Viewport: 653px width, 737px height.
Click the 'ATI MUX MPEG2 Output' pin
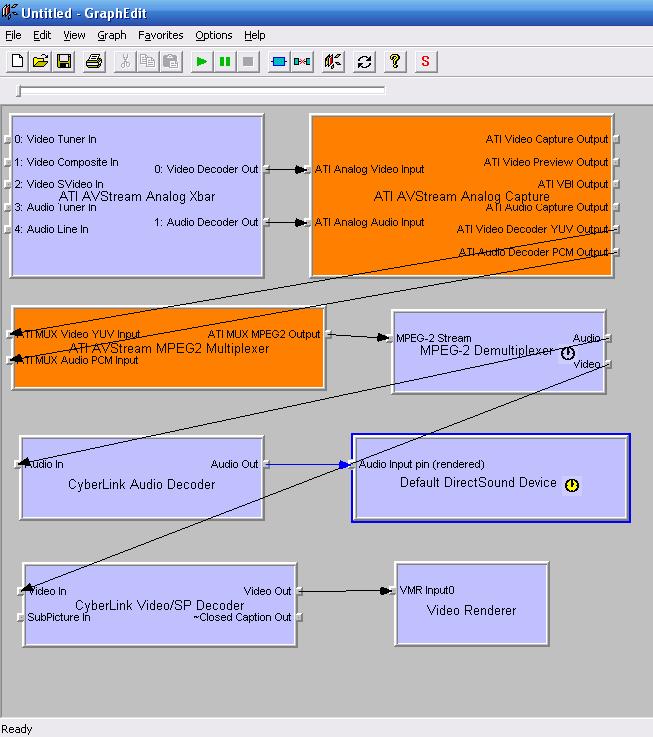(x=264, y=334)
